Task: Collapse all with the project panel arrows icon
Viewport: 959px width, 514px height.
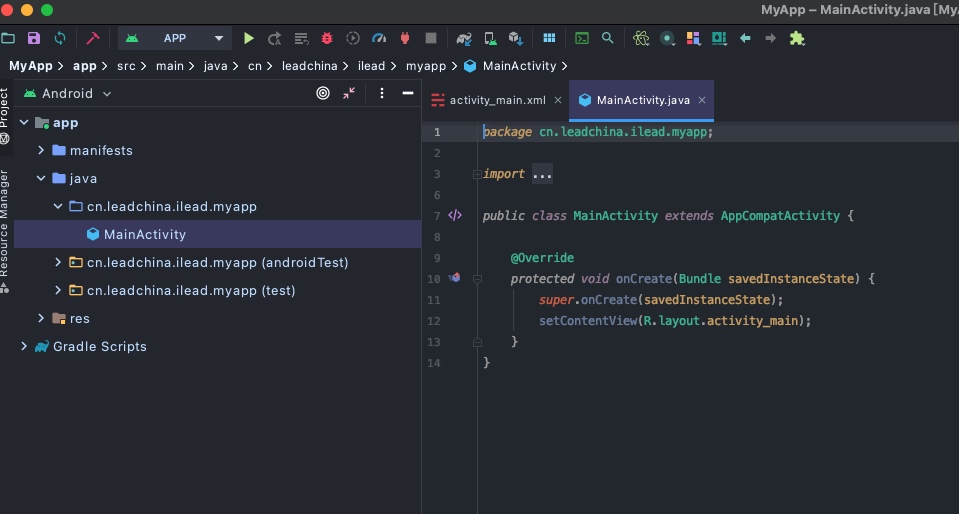Action: pyautogui.click(x=349, y=93)
